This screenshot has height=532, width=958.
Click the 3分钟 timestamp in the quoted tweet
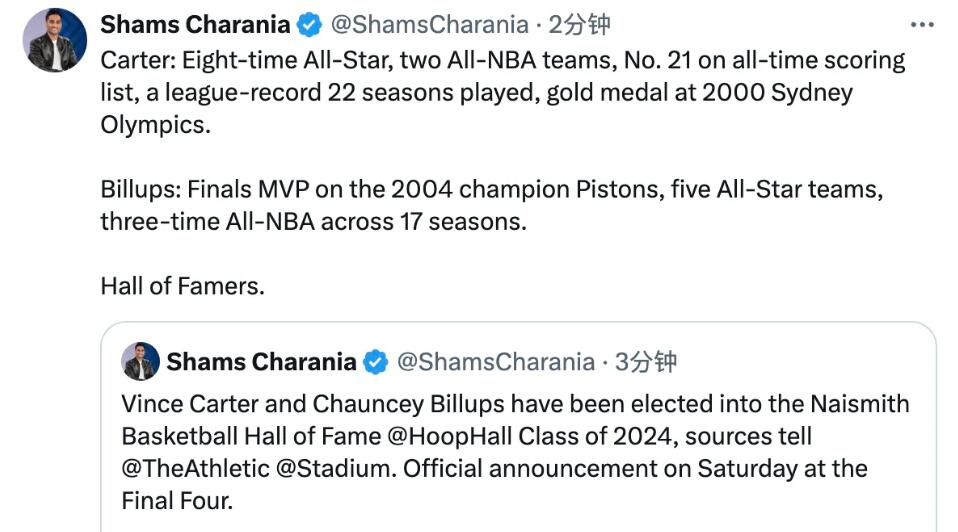click(x=645, y=362)
